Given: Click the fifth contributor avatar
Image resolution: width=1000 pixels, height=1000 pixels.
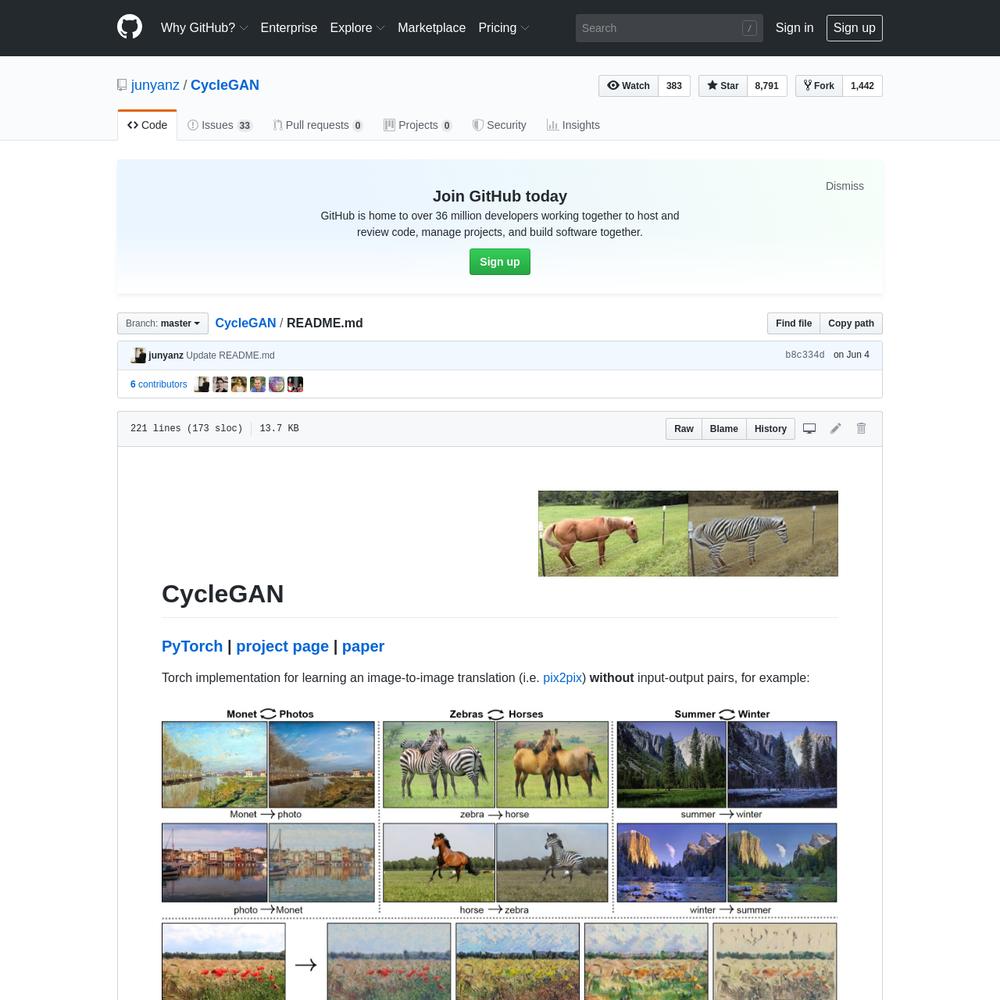Looking at the screenshot, I should tap(276, 384).
